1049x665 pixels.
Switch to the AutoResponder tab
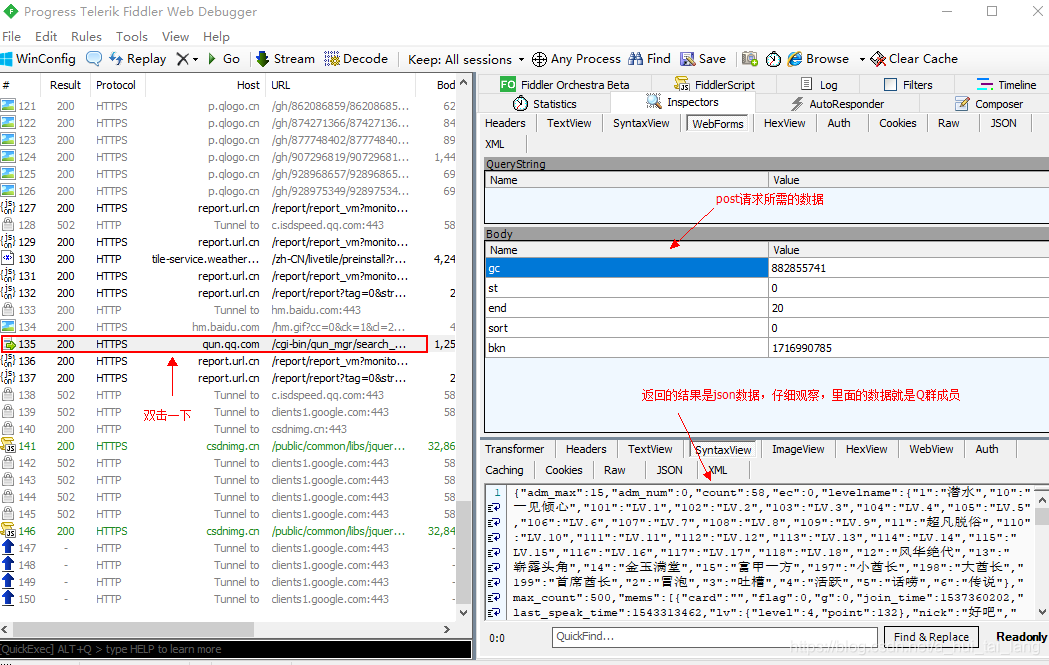coord(838,104)
